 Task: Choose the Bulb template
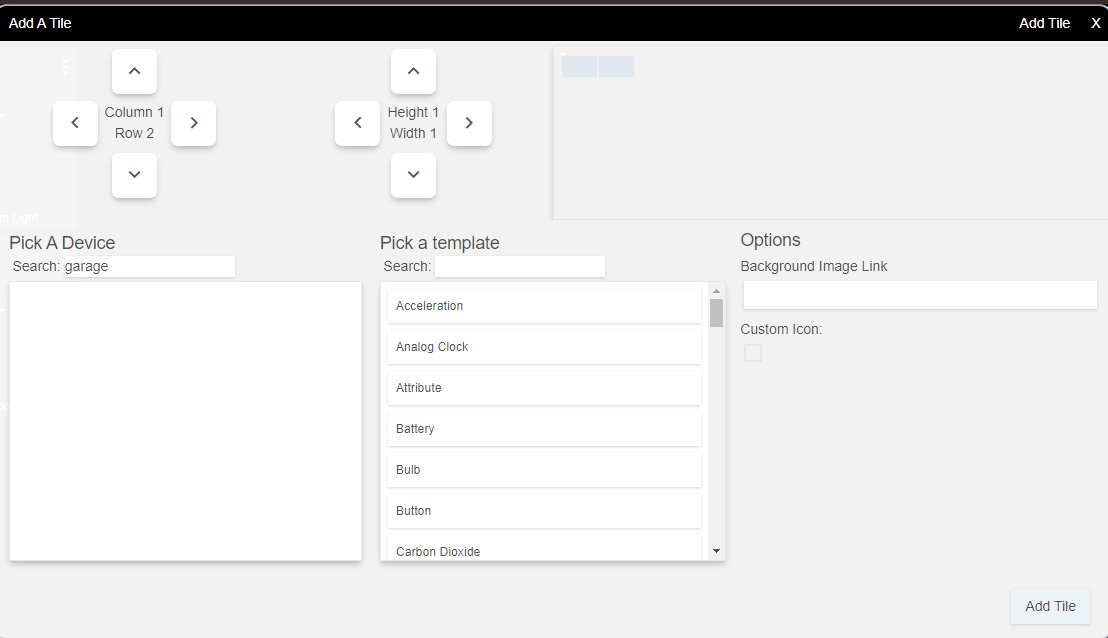(544, 470)
